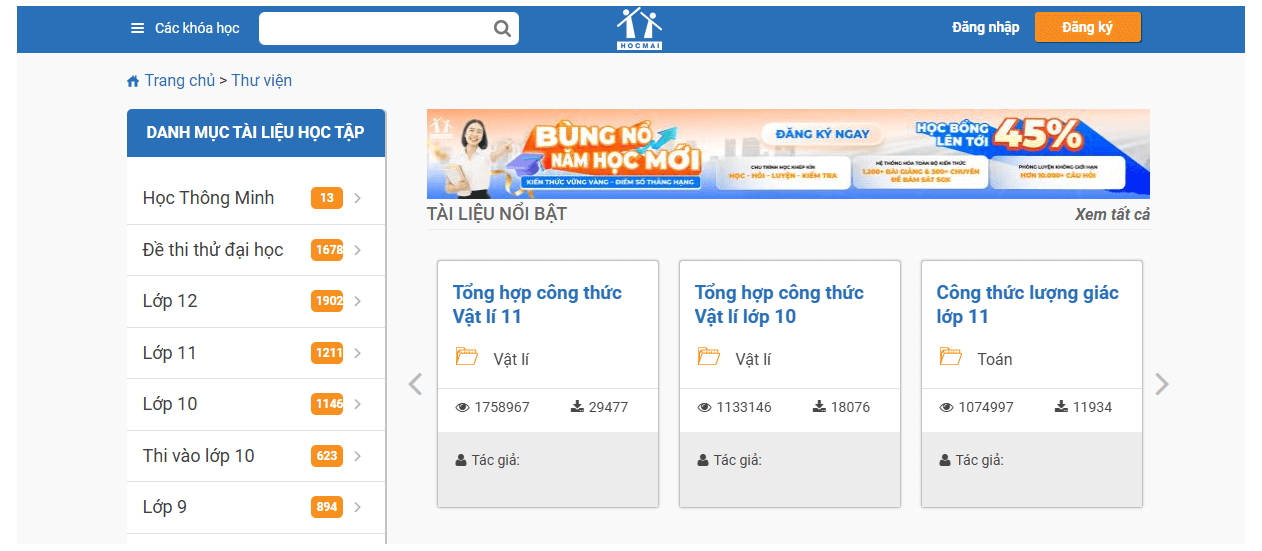Click the 1211 count badge
The width and height of the screenshot is (1262, 551).
[327, 353]
